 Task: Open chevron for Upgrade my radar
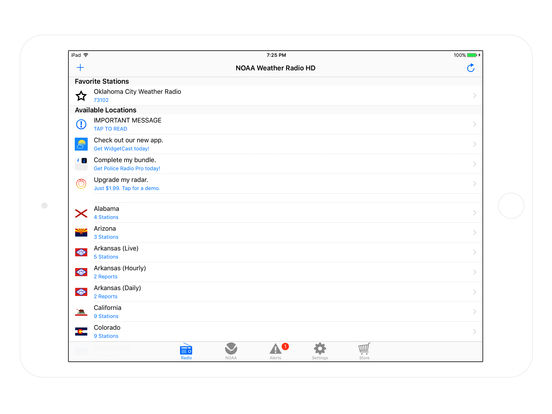click(475, 183)
